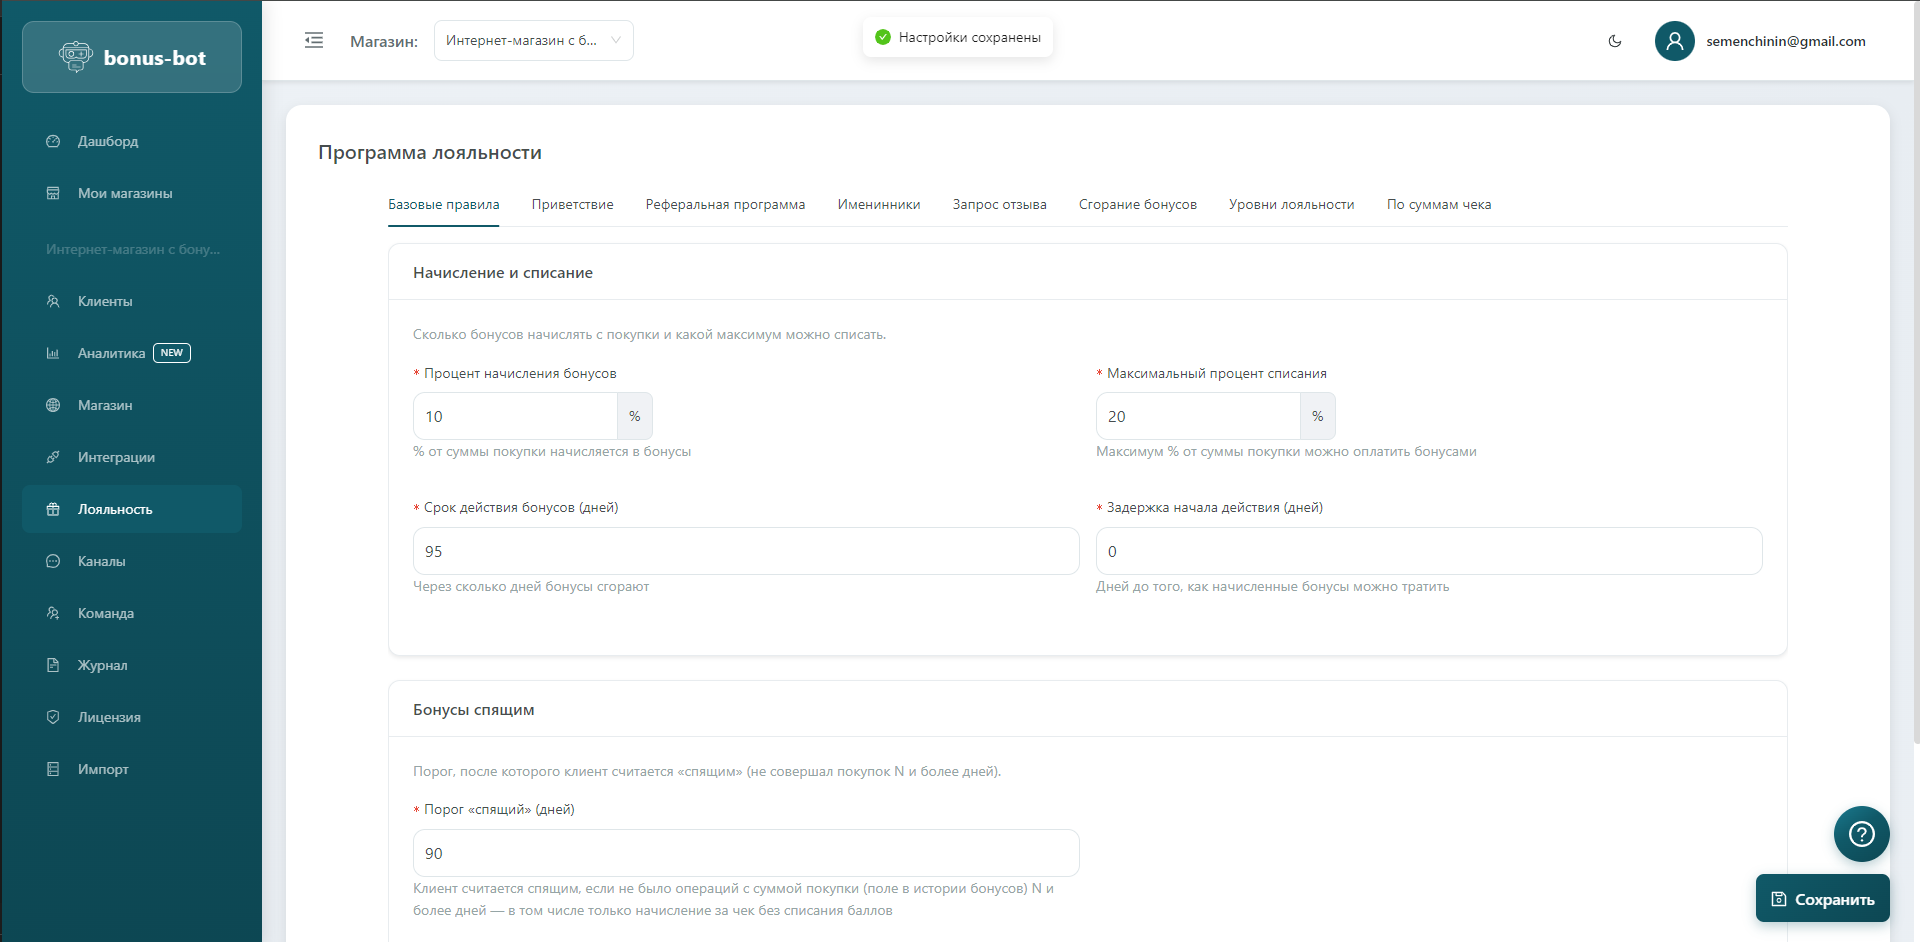Click the user avatar icon

click(x=1674, y=41)
